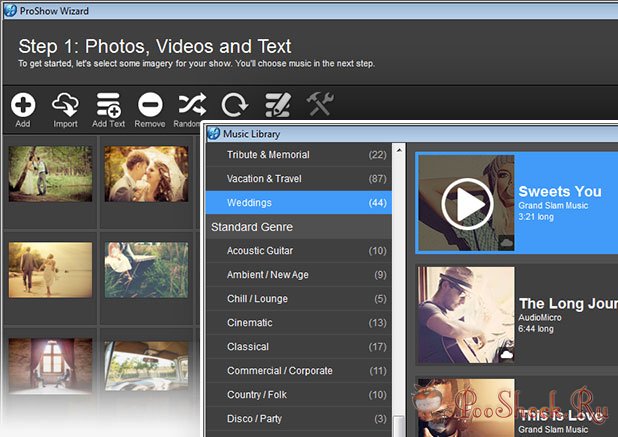This screenshot has width=618, height=437.
Task: Click the ProShow Wizard title bar logo
Action: [x=10, y=11]
